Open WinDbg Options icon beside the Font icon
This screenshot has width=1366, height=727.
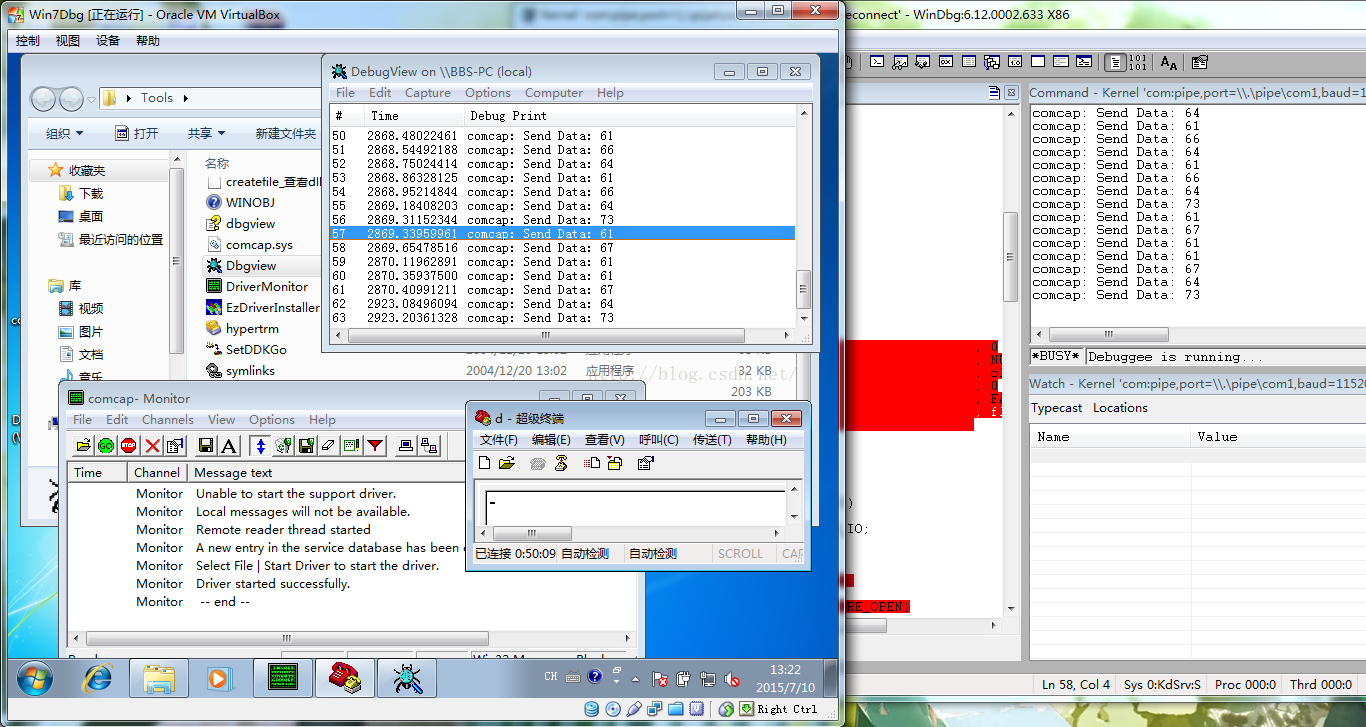pyautogui.click(x=1199, y=62)
